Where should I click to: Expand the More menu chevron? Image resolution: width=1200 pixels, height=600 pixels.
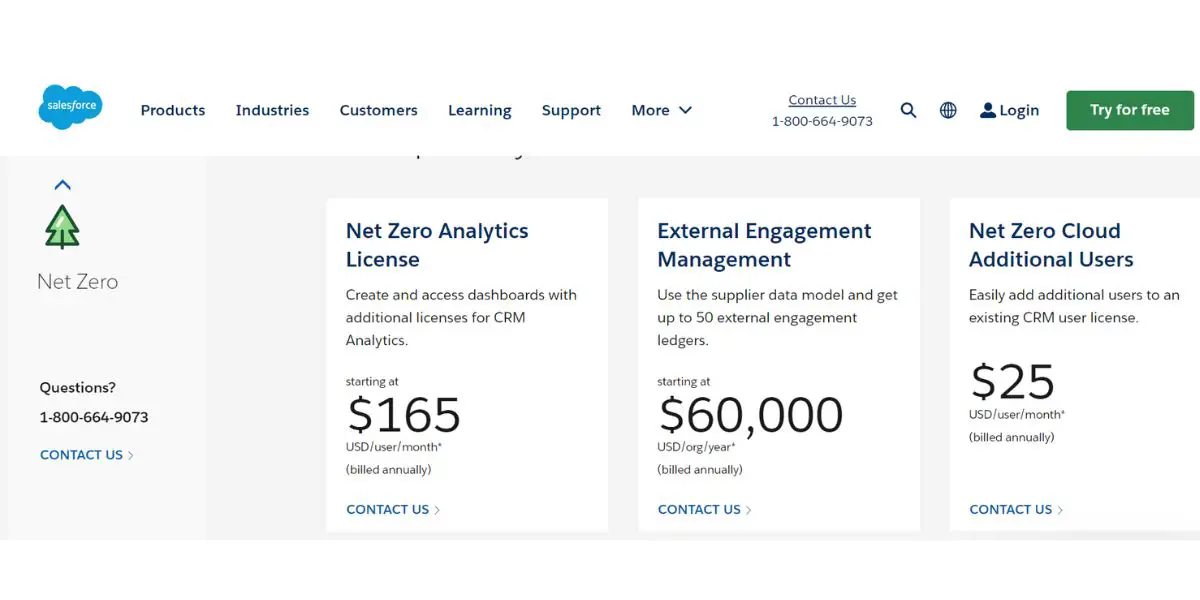click(685, 110)
